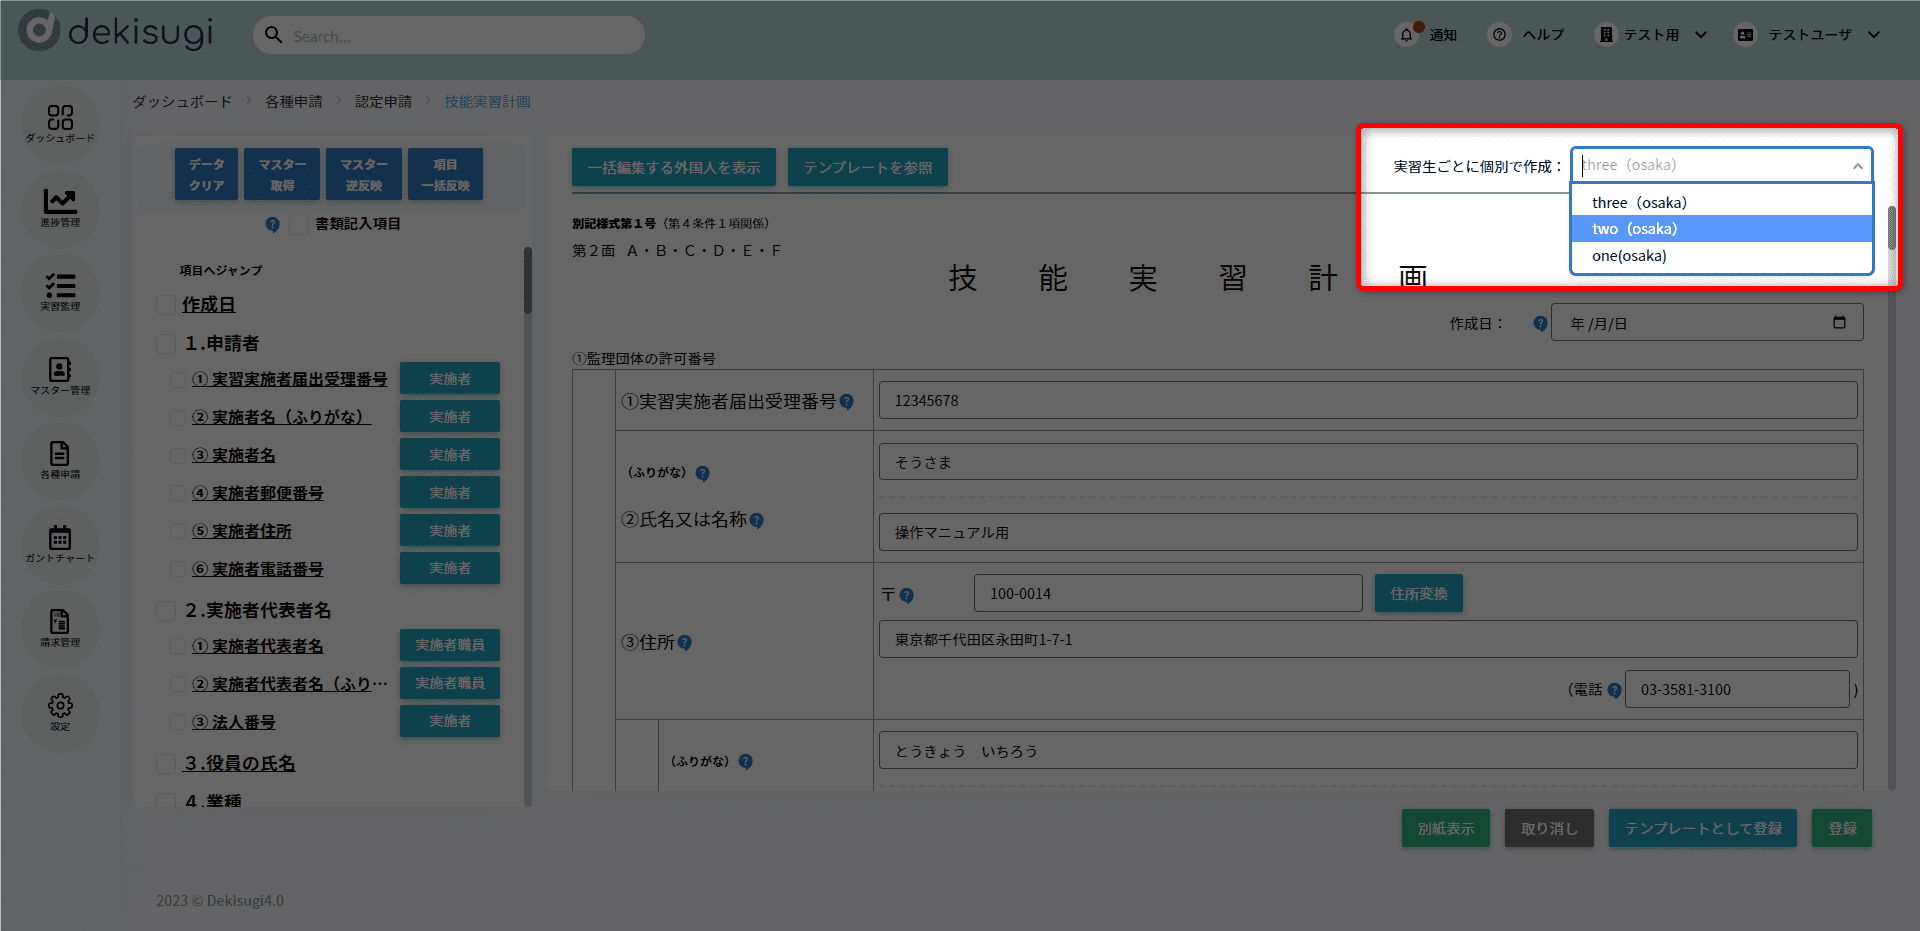Viewport: 1920px width, 931px height.
Task: Go to 各種申請 in the breadcrumb
Action: pyautogui.click(x=293, y=102)
